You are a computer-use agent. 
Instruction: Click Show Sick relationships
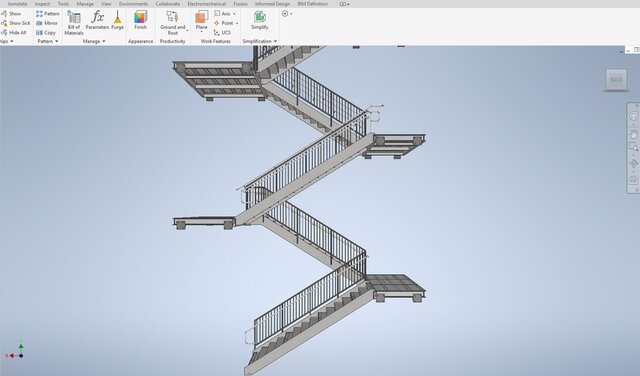[16, 23]
